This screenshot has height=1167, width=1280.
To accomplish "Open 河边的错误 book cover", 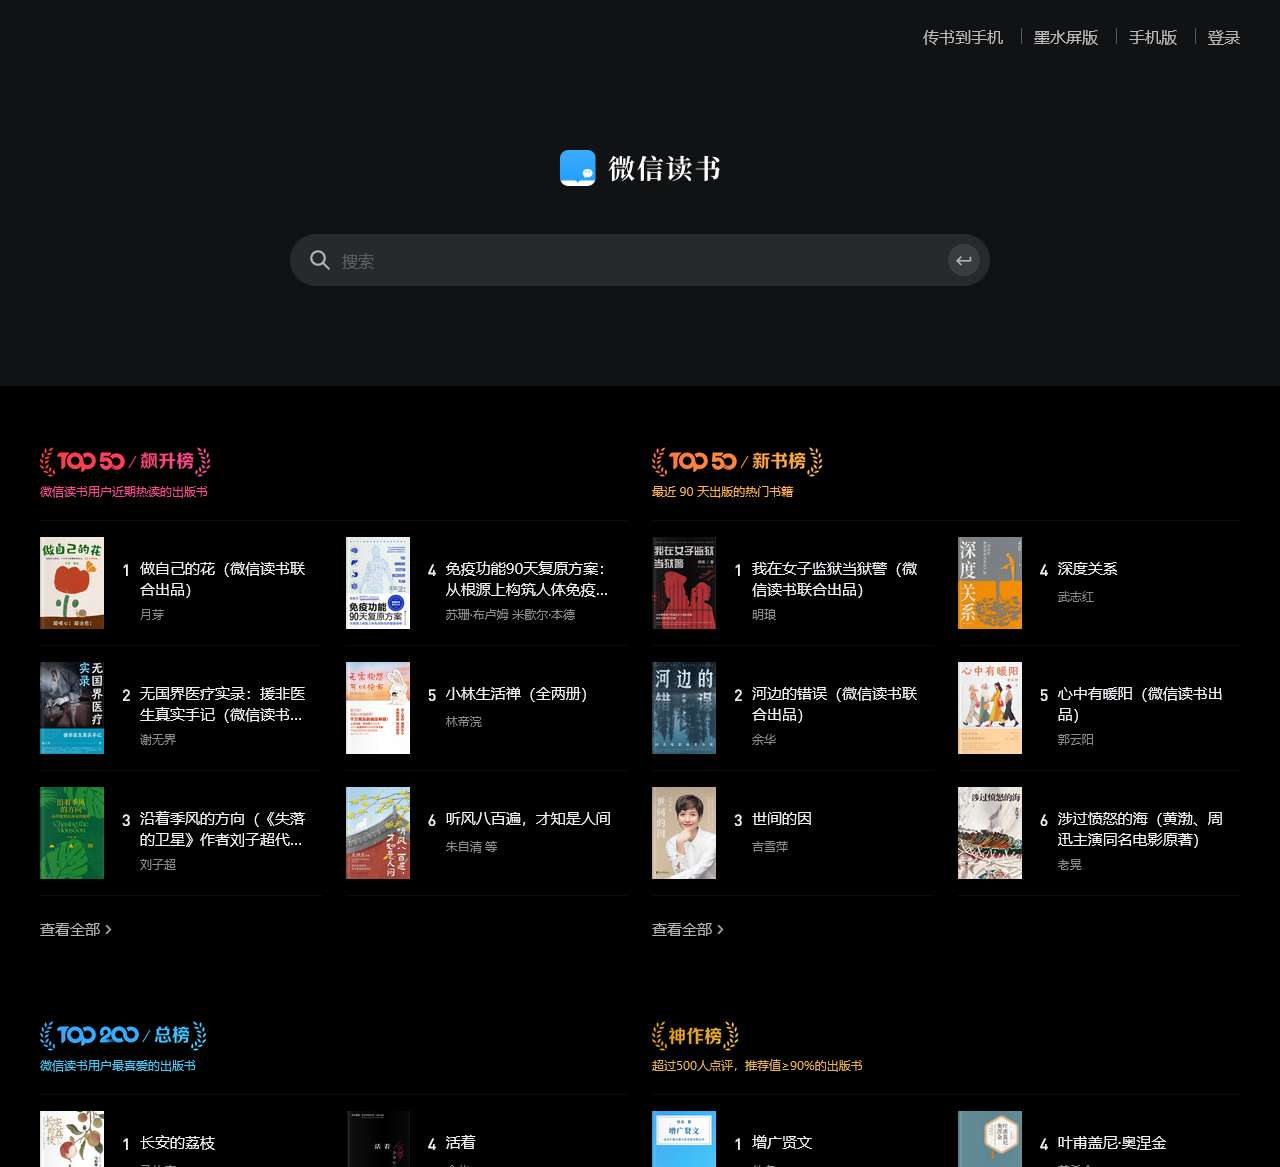I will click(684, 708).
